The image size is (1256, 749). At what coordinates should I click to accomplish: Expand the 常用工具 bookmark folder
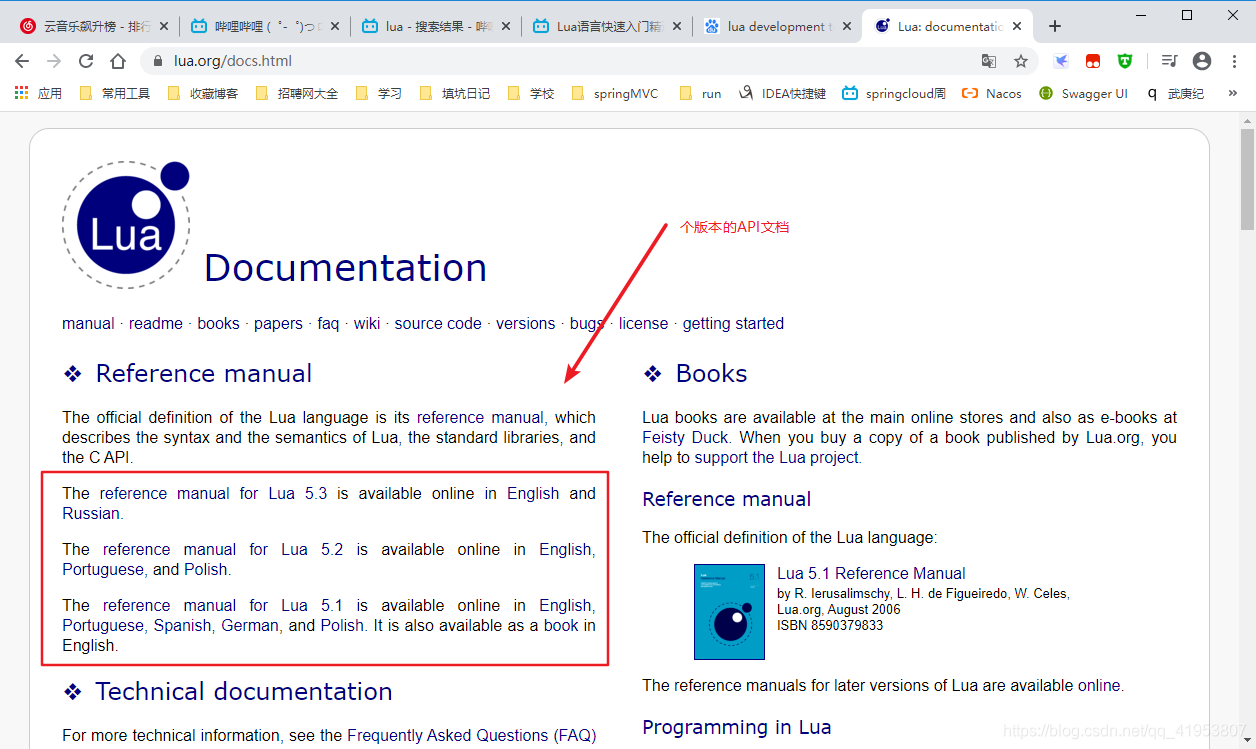(114, 93)
